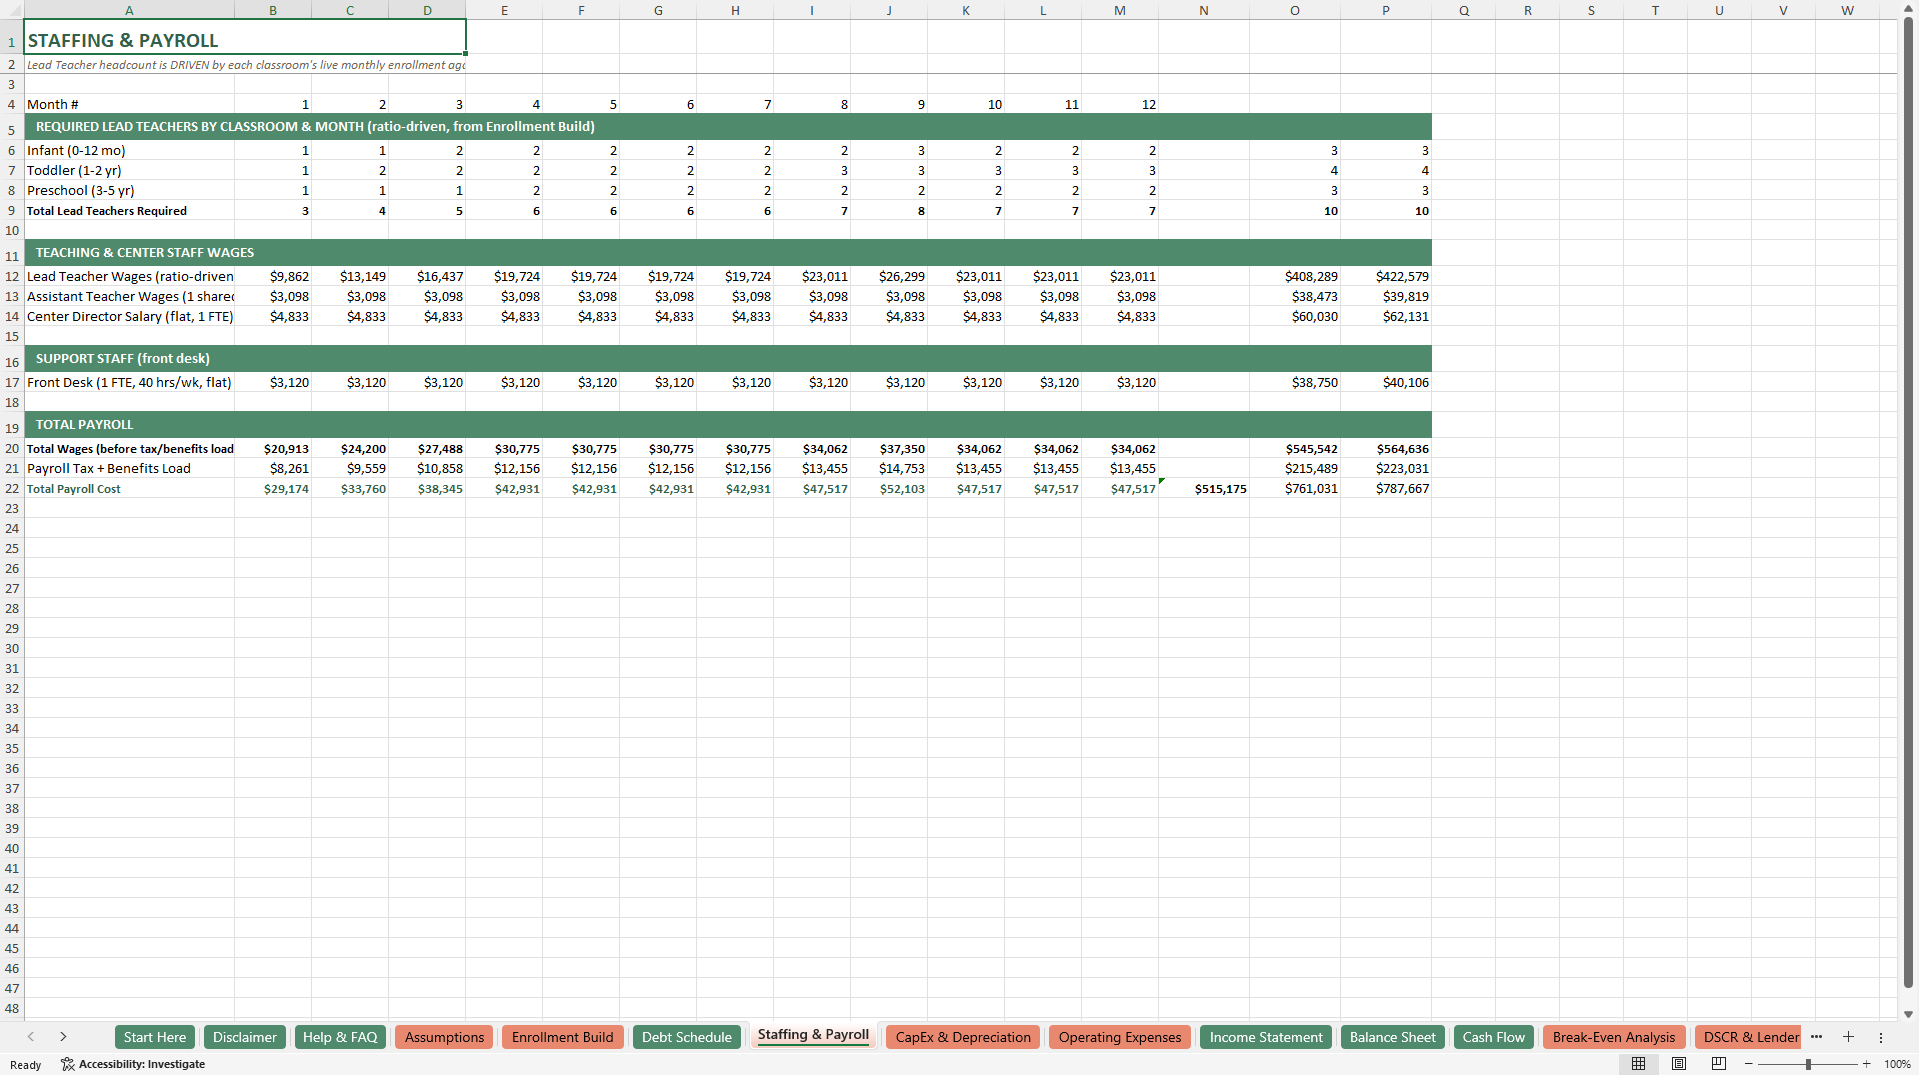Select the $26,299 month 9 wages cell

[x=889, y=276]
